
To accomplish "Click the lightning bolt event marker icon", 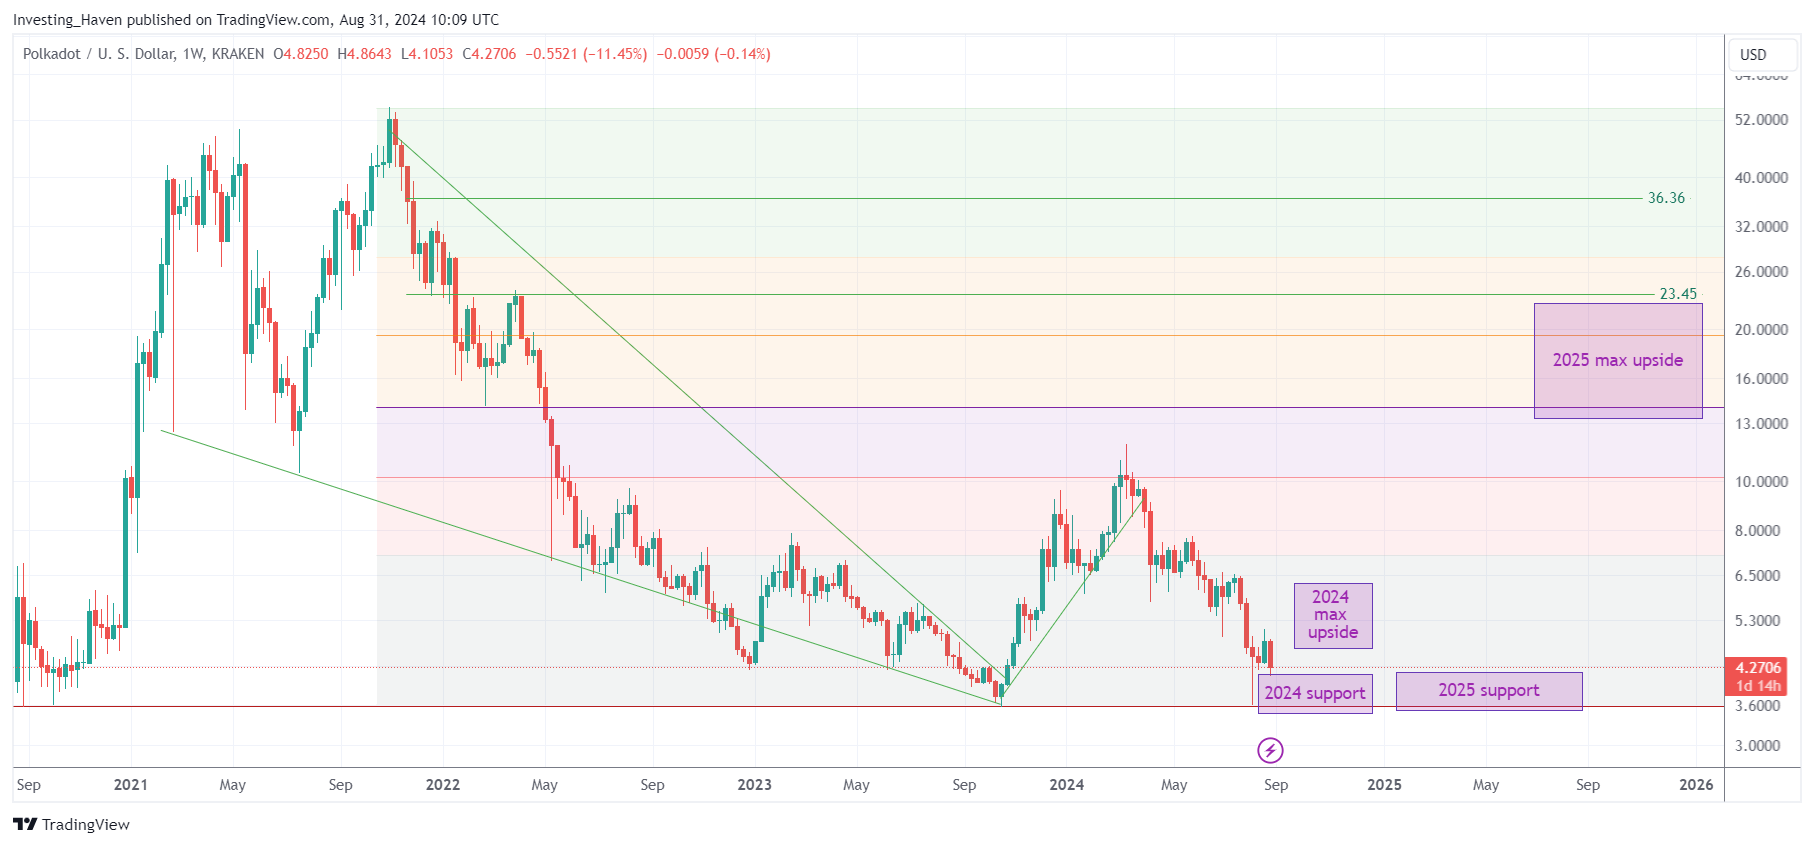I will click(x=1270, y=750).
